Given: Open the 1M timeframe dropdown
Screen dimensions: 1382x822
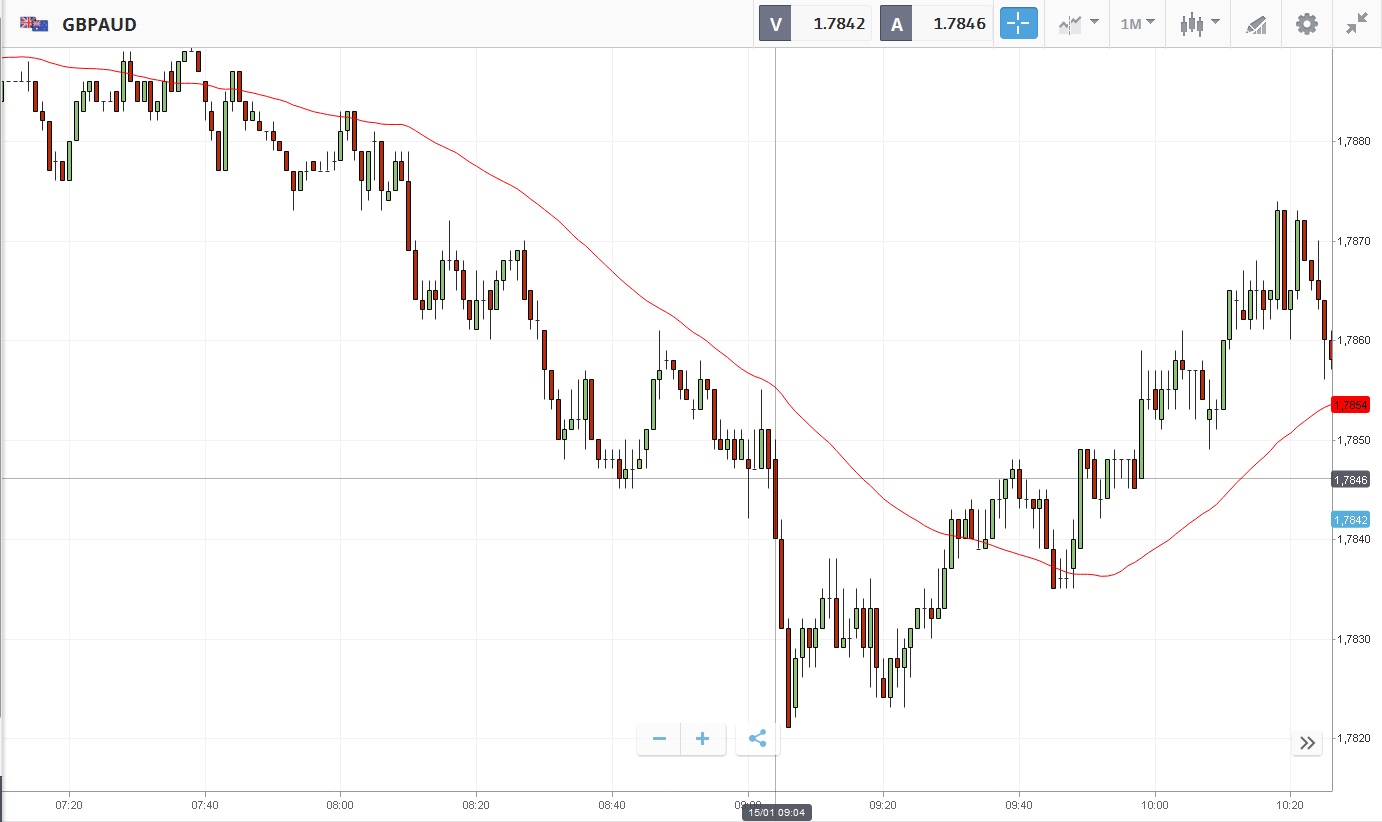Looking at the screenshot, I should pyautogui.click(x=1137, y=24).
